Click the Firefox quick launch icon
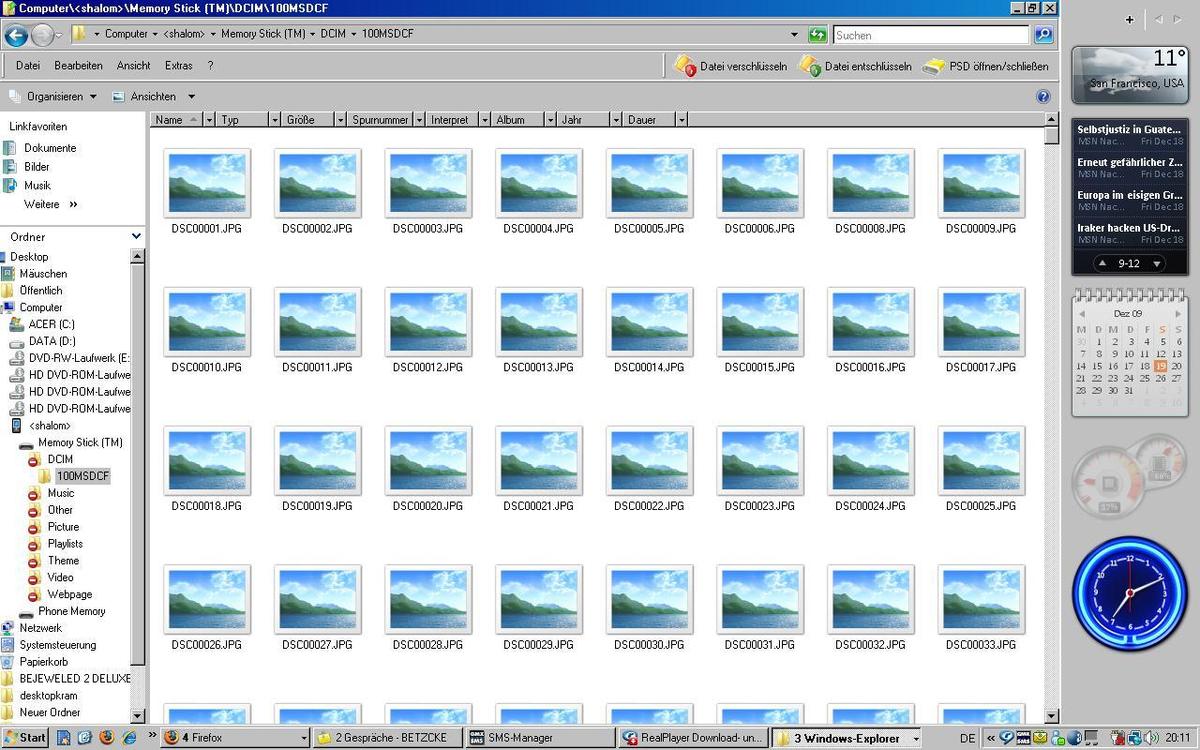 (x=107, y=738)
